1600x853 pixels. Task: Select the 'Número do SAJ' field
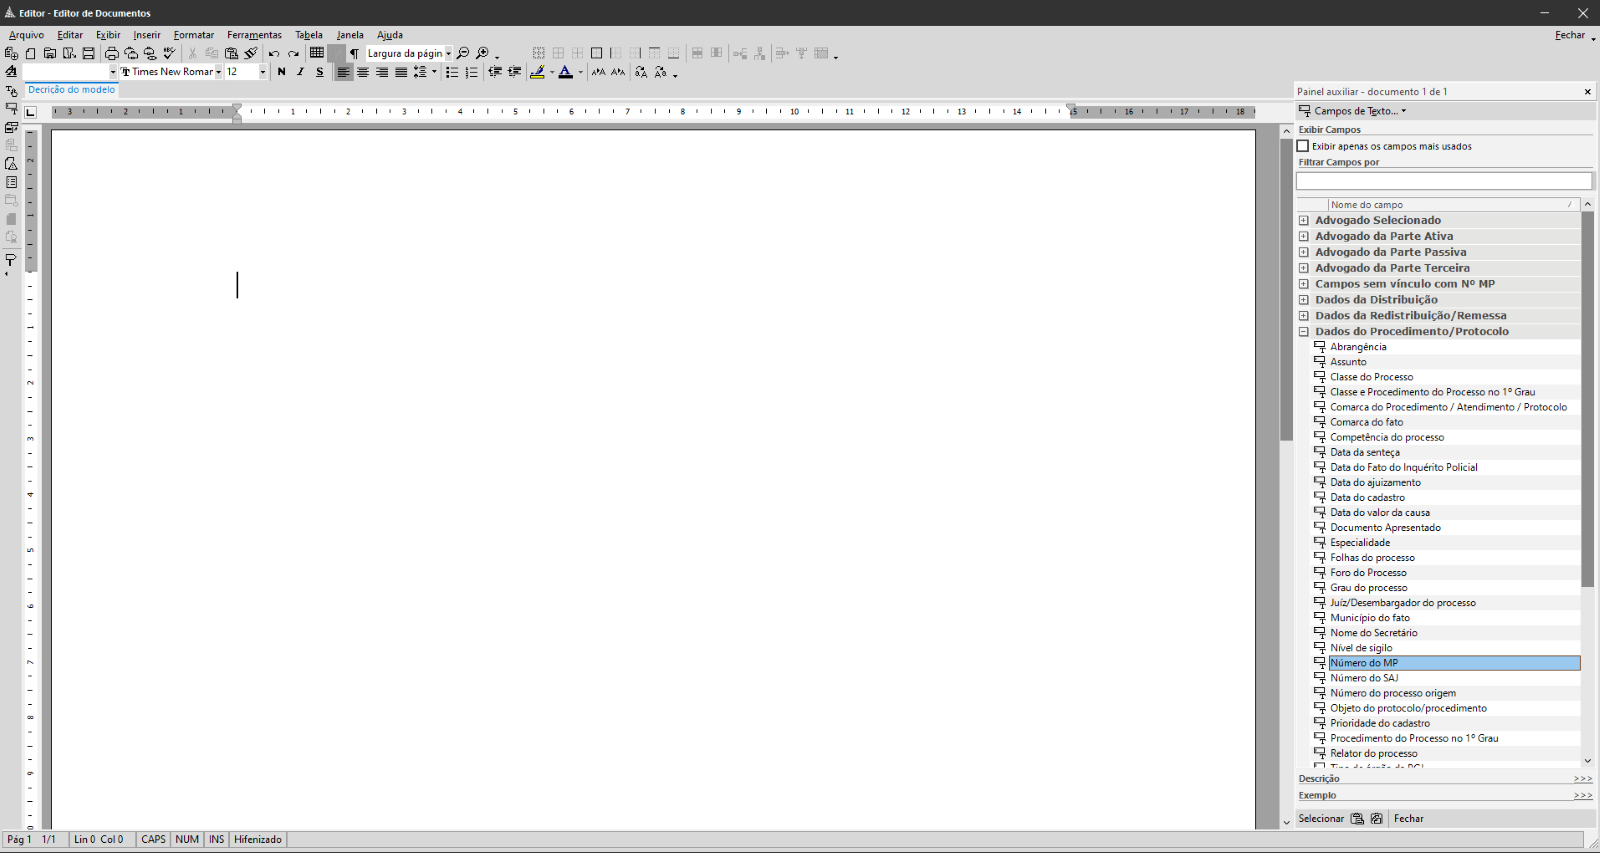(1364, 678)
